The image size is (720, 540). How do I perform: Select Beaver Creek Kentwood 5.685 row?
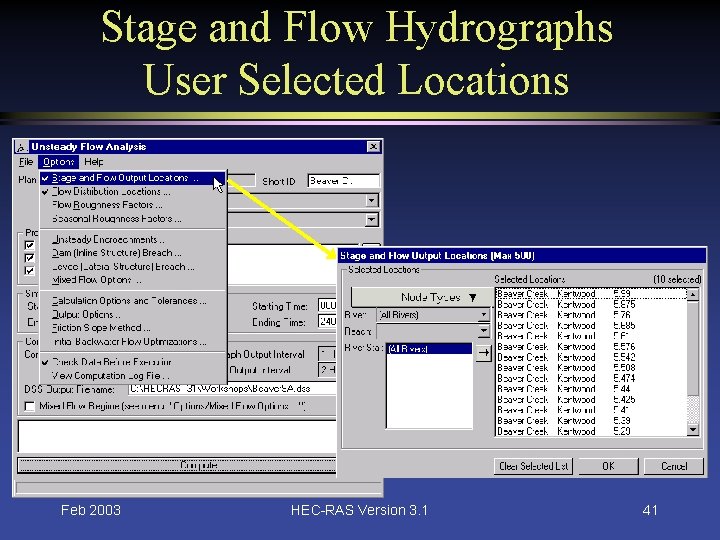591,326
